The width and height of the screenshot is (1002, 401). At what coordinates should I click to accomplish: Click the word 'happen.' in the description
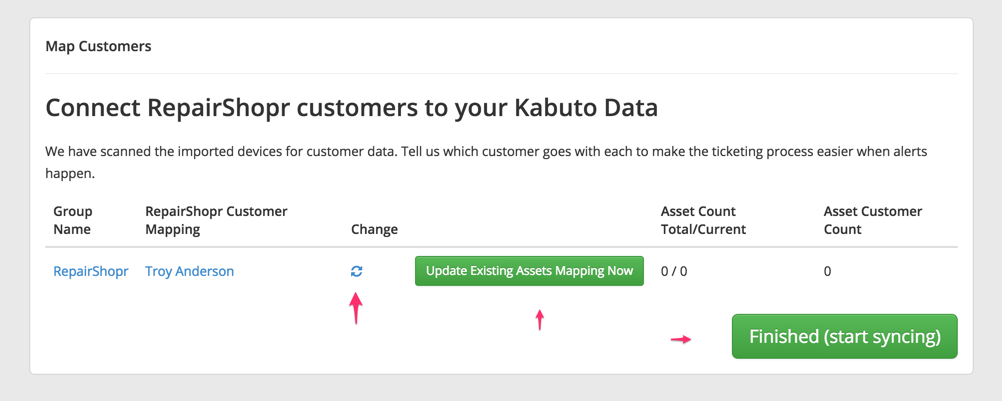(70, 174)
